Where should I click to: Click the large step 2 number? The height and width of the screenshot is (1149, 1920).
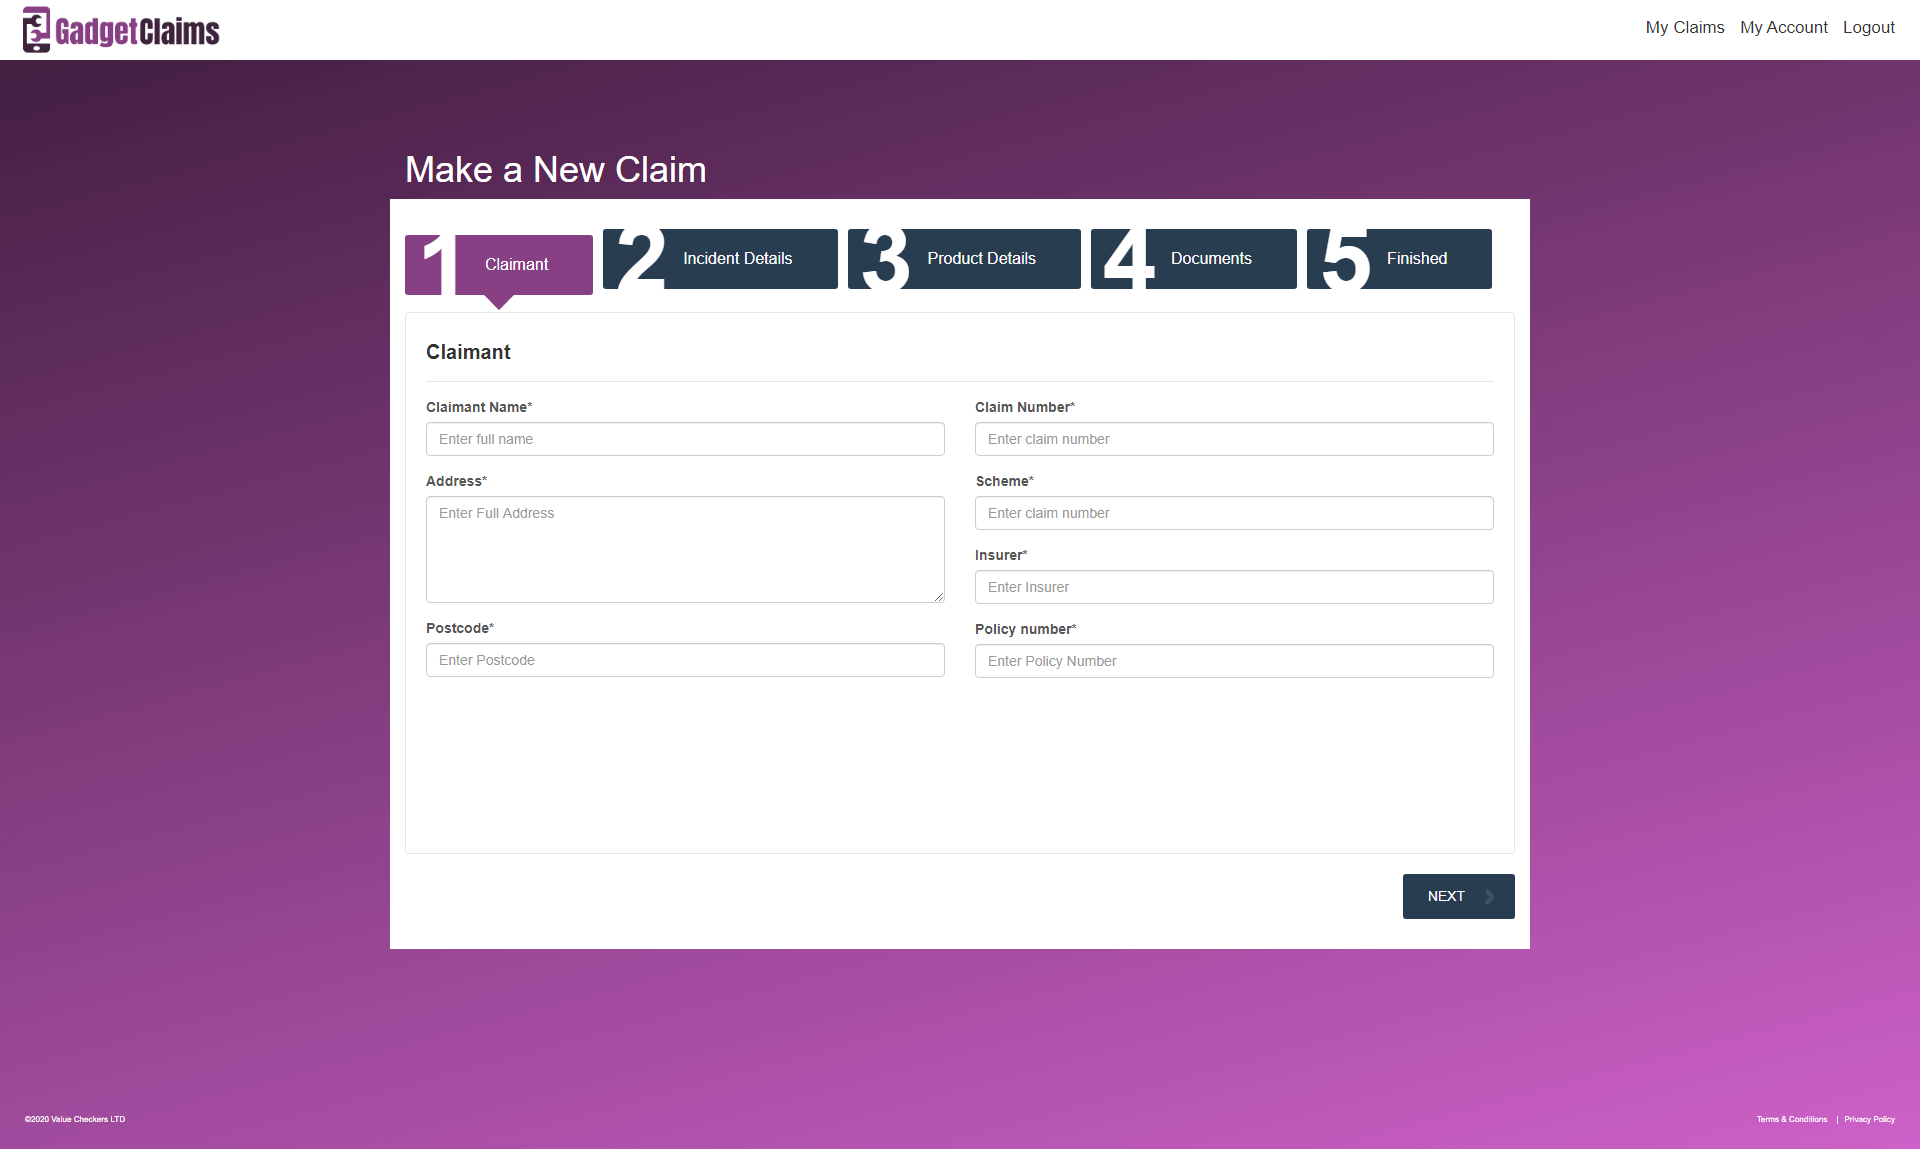click(639, 259)
